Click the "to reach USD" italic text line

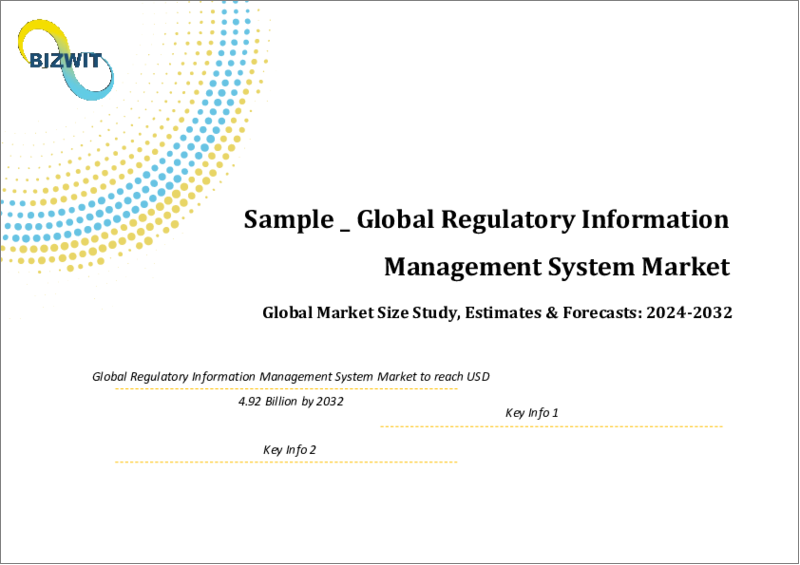(455, 376)
